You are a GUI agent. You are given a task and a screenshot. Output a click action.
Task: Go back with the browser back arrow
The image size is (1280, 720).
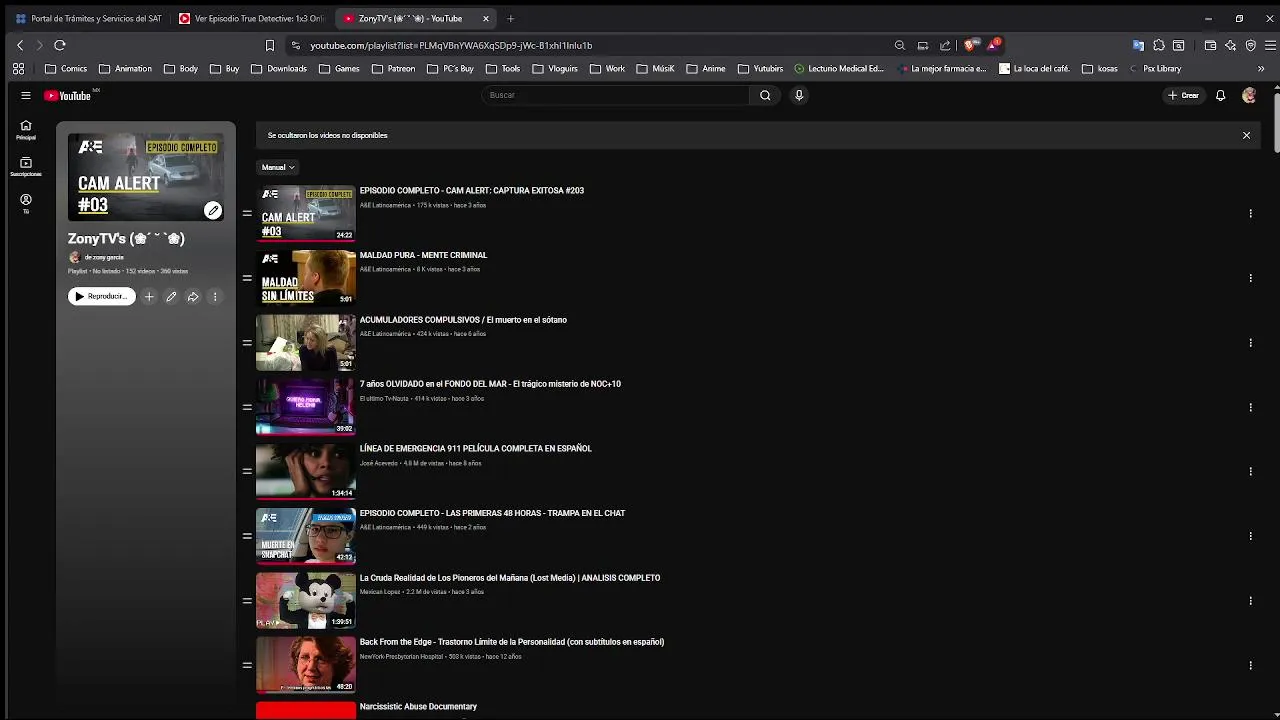point(20,45)
